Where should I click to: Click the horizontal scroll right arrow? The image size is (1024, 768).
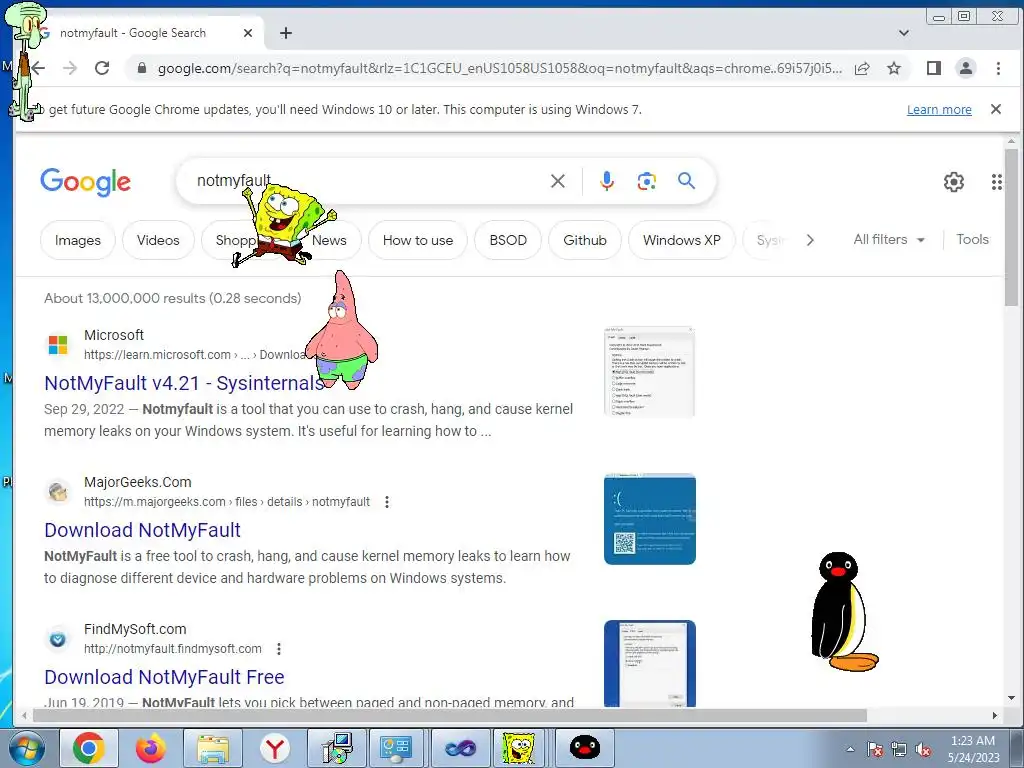995,716
